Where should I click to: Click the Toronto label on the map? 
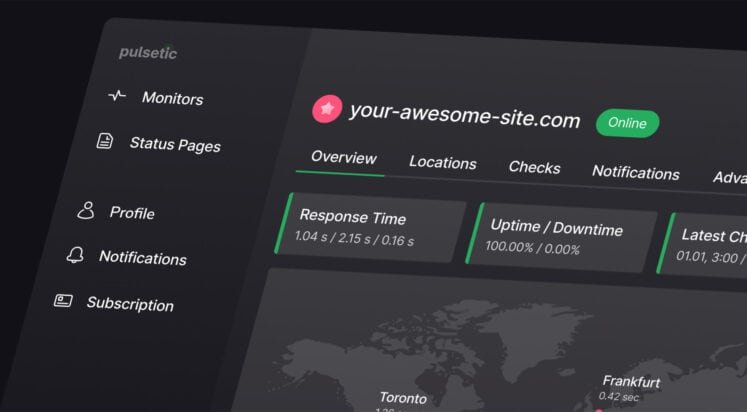click(x=403, y=397)
